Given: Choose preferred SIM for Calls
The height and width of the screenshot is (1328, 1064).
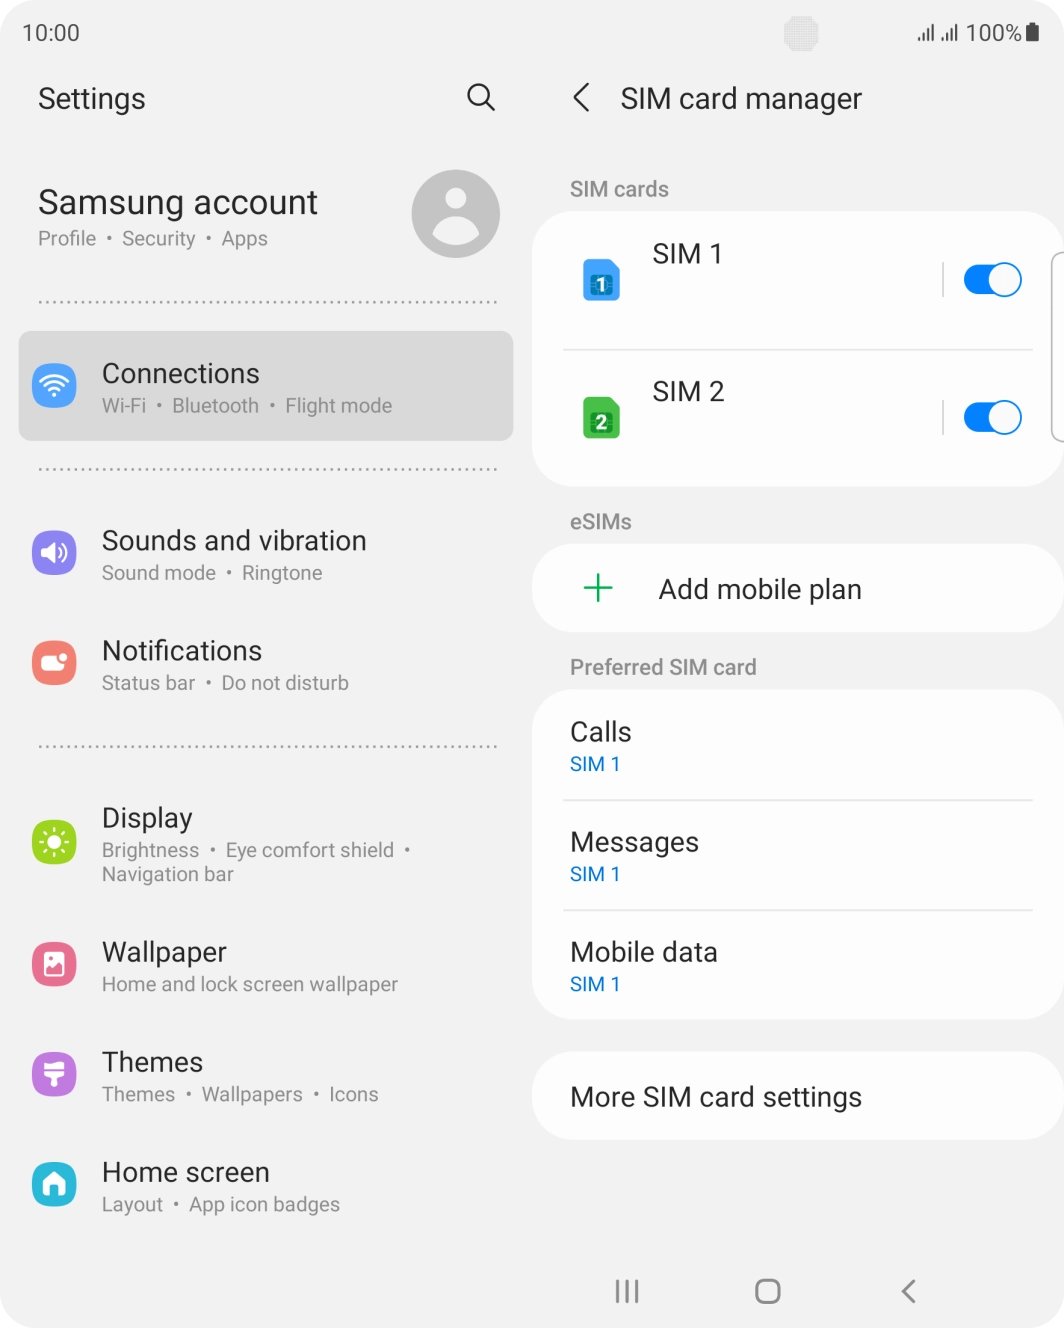Looking at the screenshot, I should pos(798,746).
